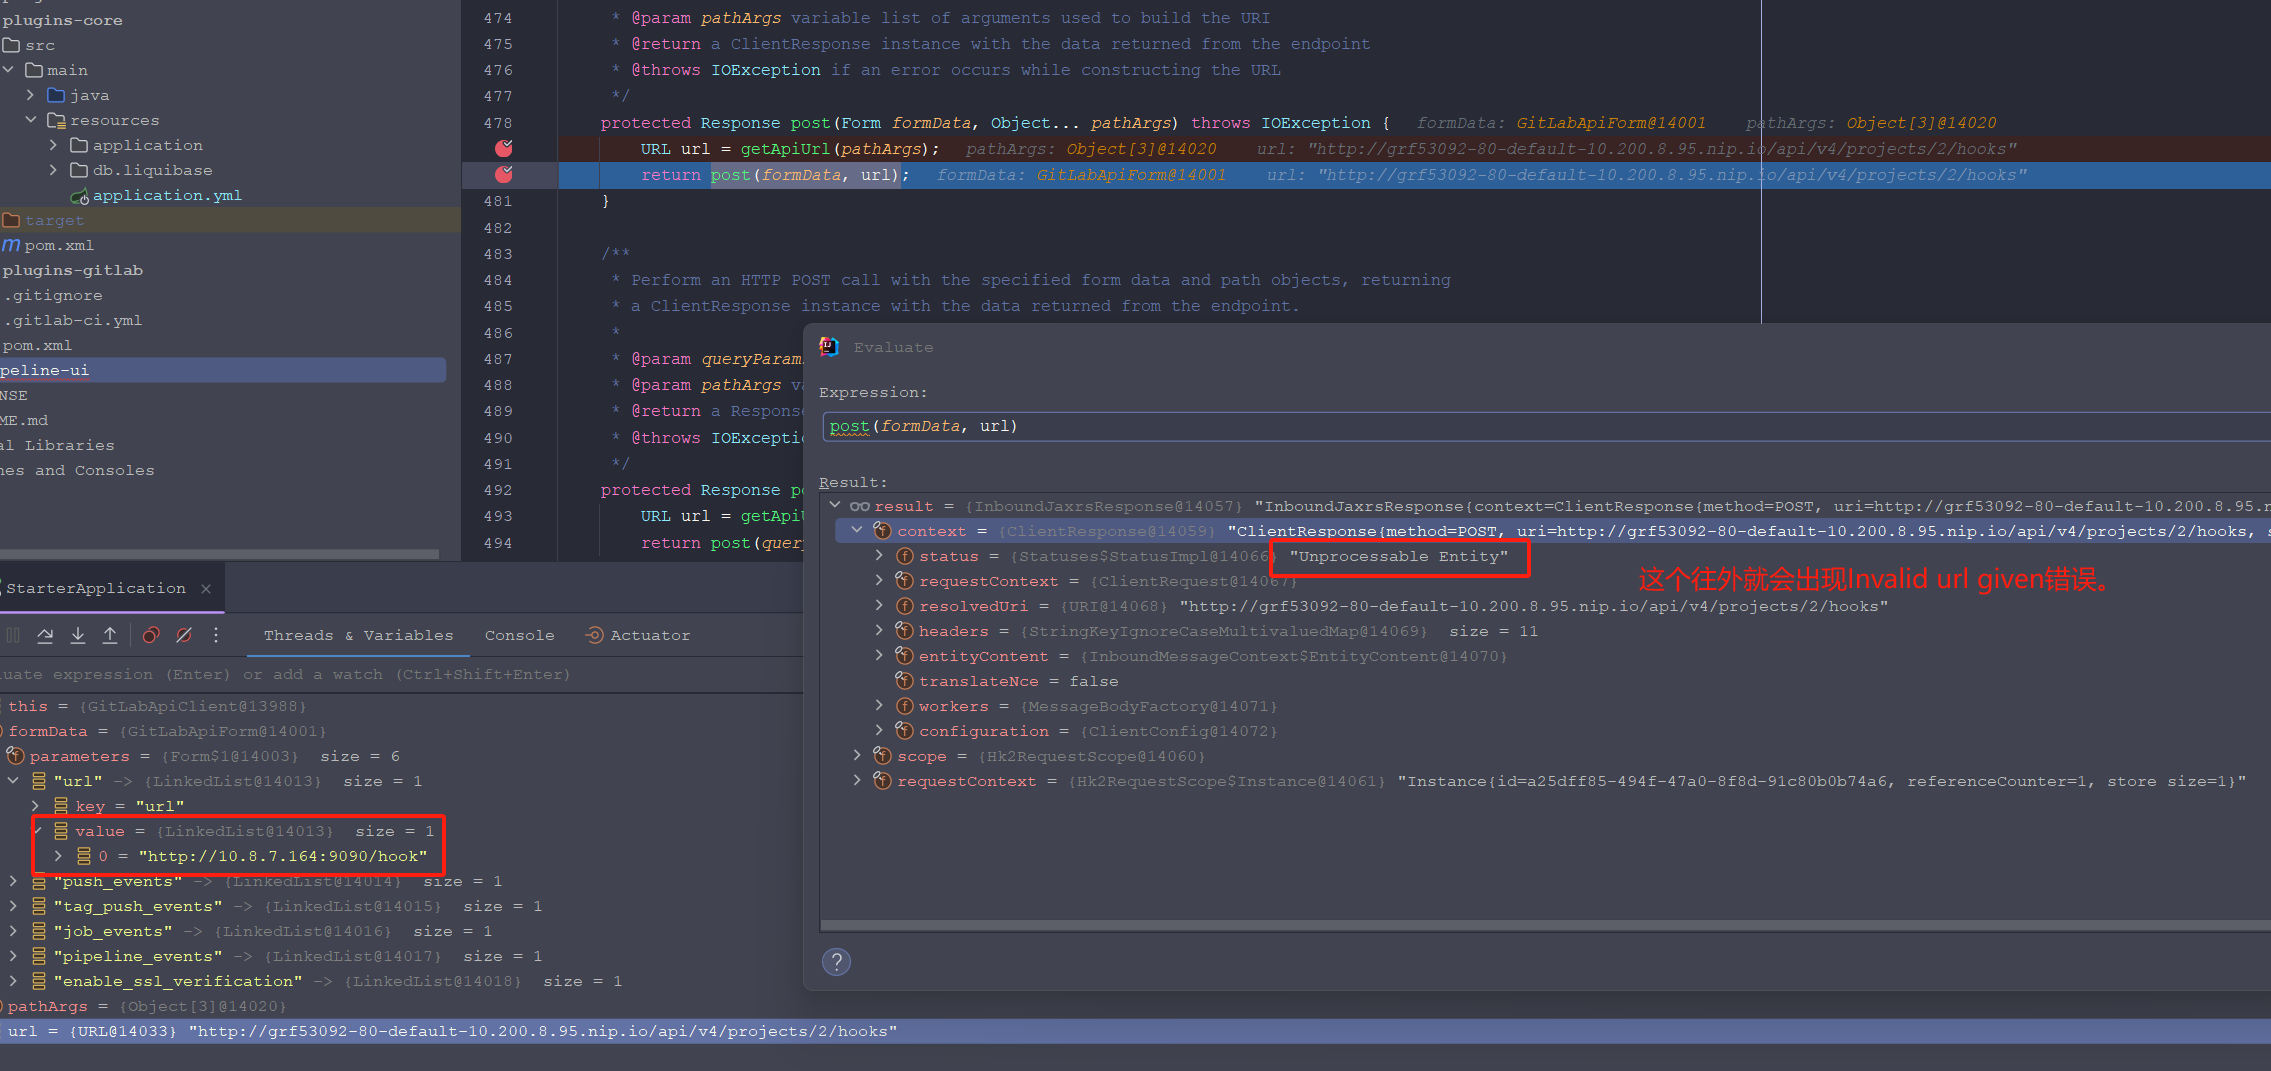Switch to the Console tab
Screen dimensions: 2271x1071
click(x=519, y=635)
